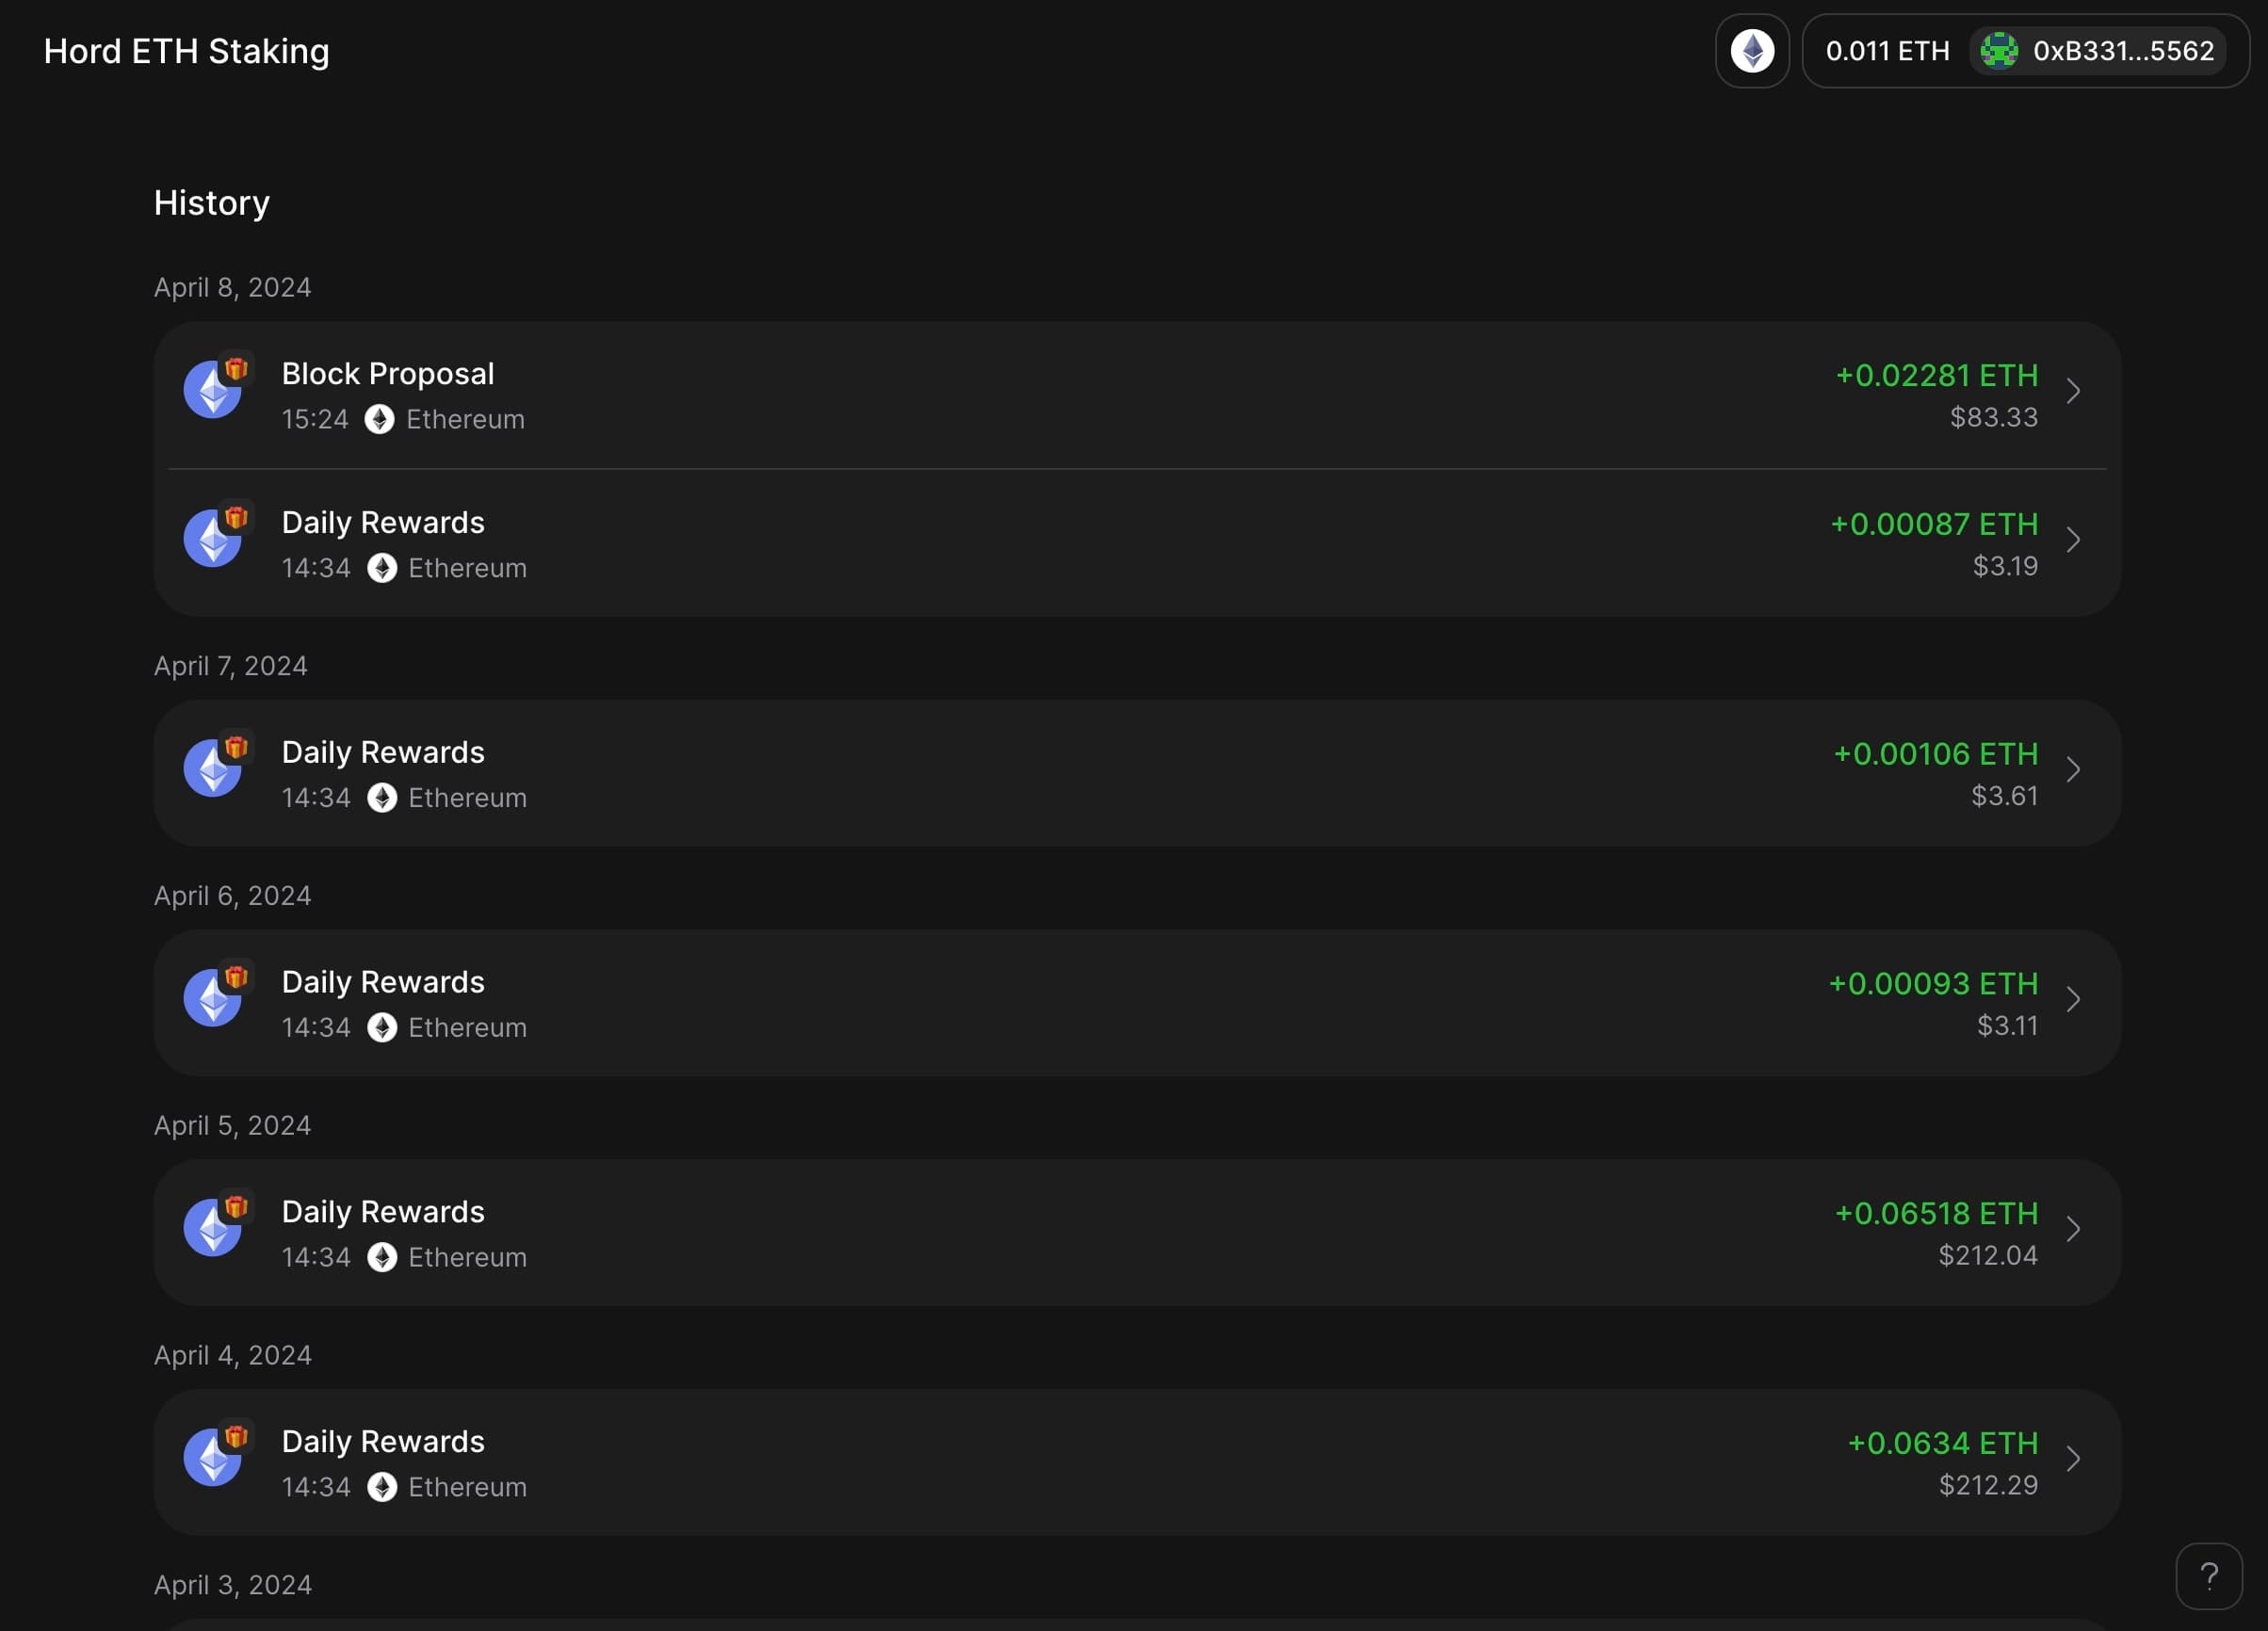Click the gift badge on the Block Proposal entry

pos(238,369)
